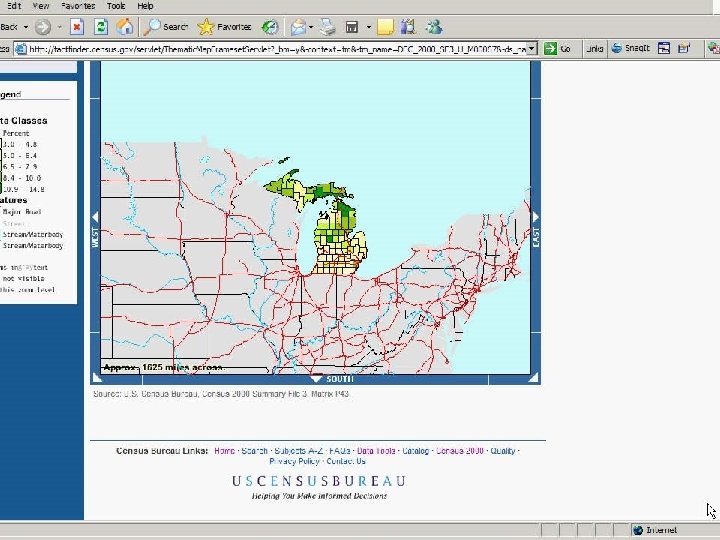The height and width of the screenshot is (540, 720).
Task: Pan map southwest using bottom-left corner arrow
Action: 96,378
